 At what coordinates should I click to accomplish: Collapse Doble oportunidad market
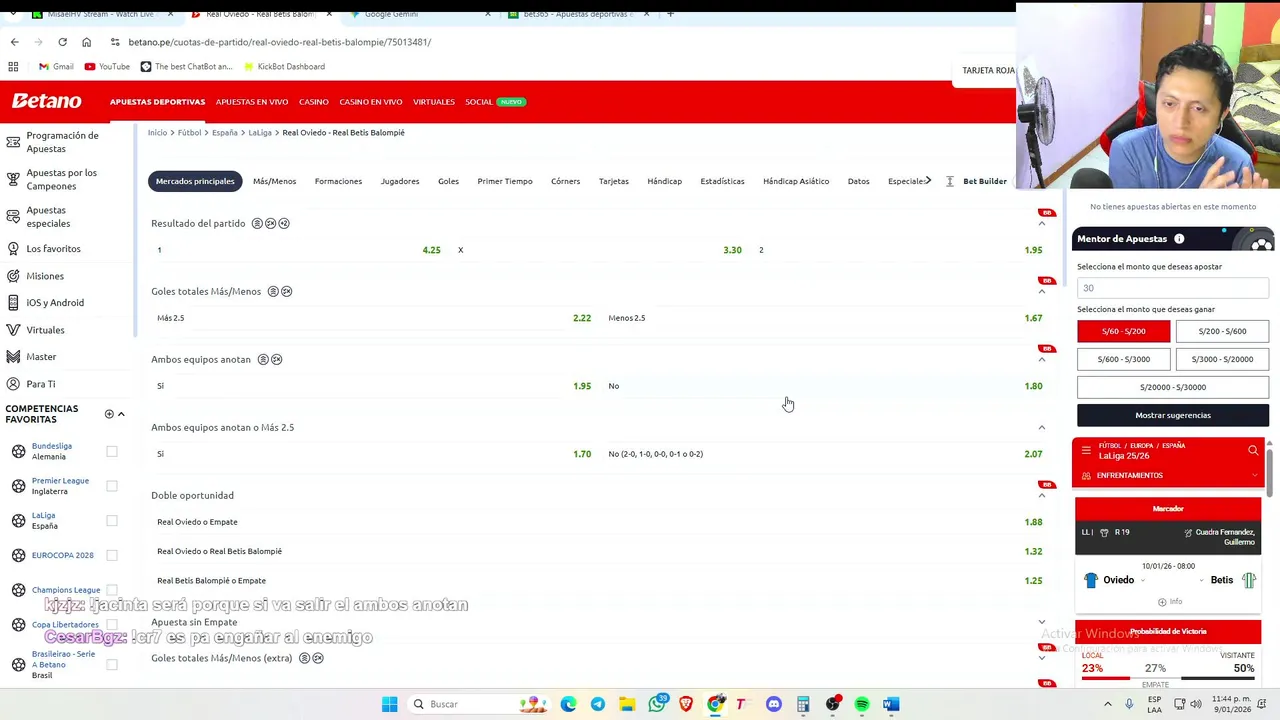click(x=1042, y=495)
